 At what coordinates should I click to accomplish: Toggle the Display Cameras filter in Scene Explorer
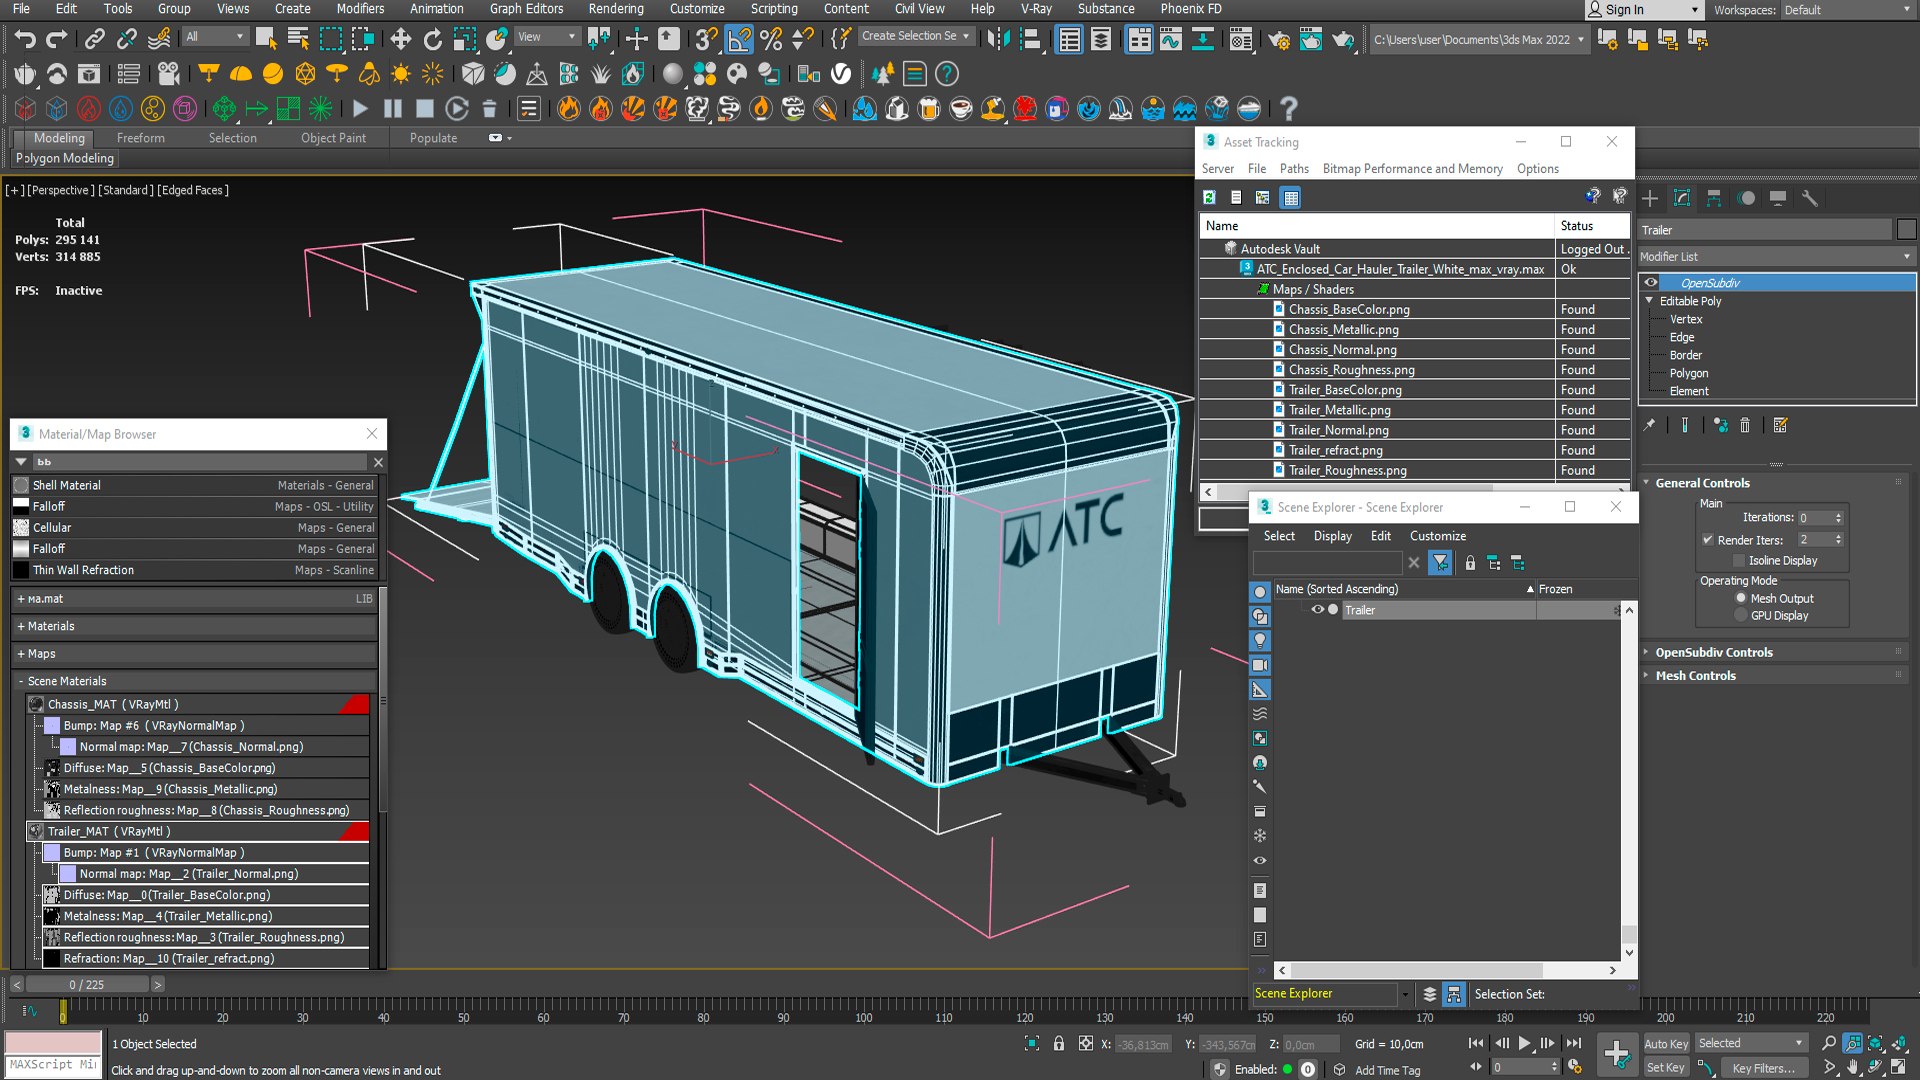(x=1260, y=665)
